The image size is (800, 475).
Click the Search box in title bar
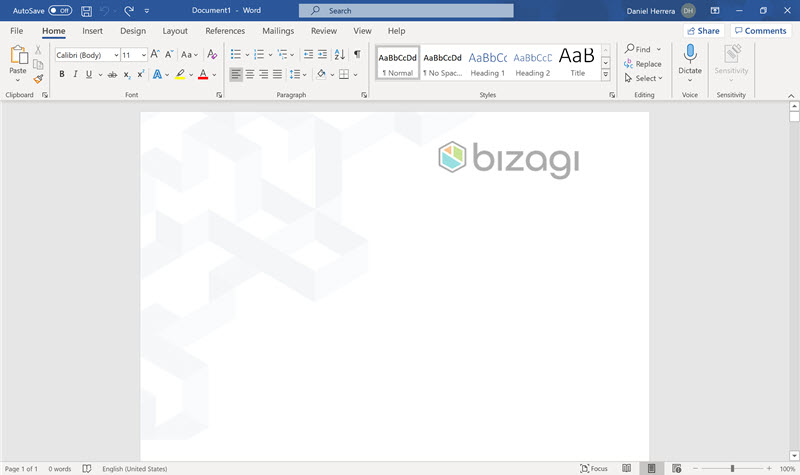pyautogui.click(x=406, y=11)
